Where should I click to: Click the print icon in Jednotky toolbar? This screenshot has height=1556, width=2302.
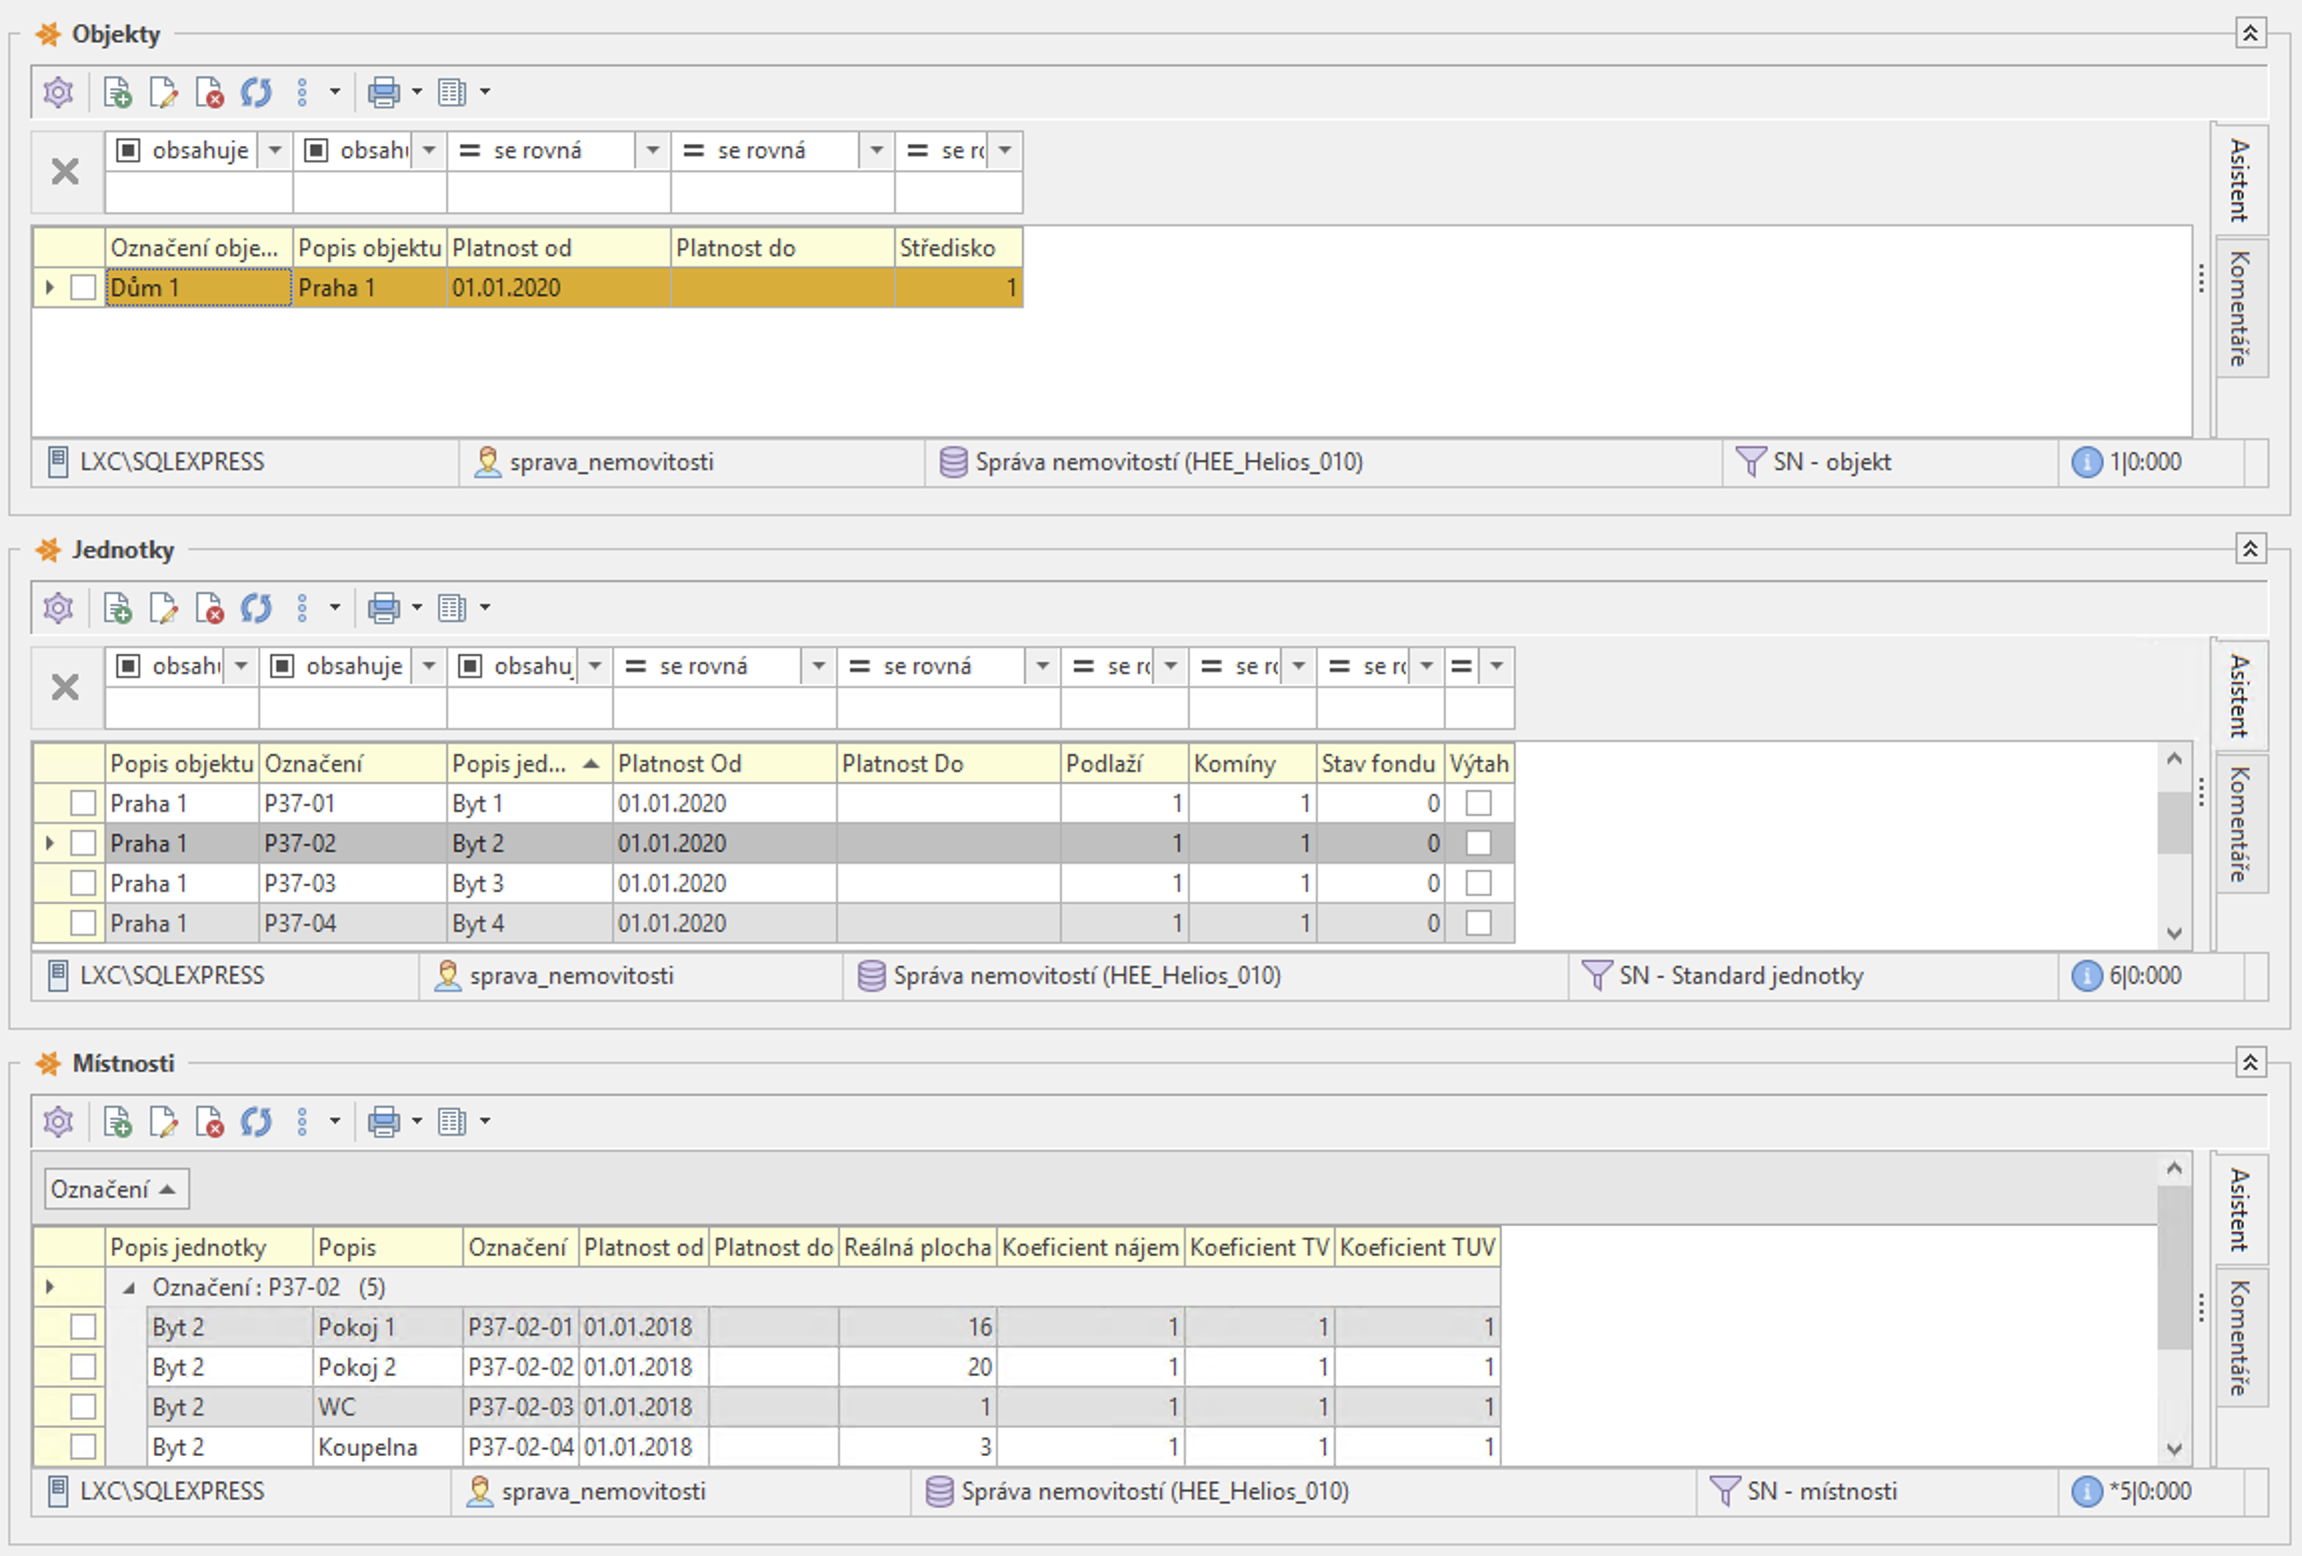[x=383, y=608]
